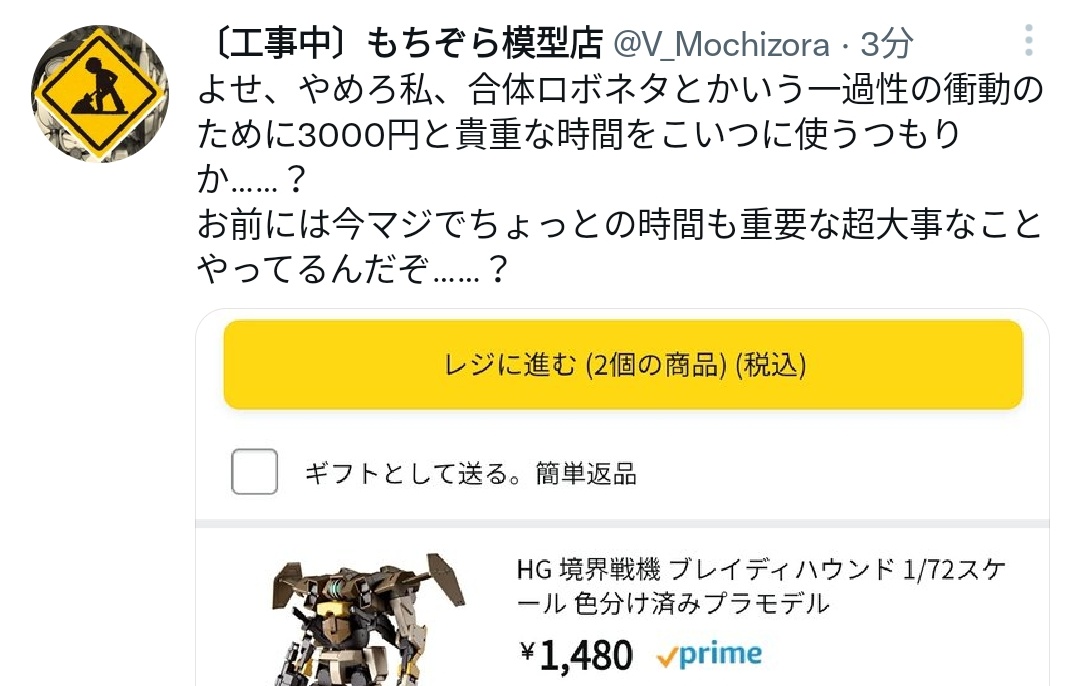Click the もちぞら模型店 display name
Viewport: 1080px width, 686px height.
[484, 43]
